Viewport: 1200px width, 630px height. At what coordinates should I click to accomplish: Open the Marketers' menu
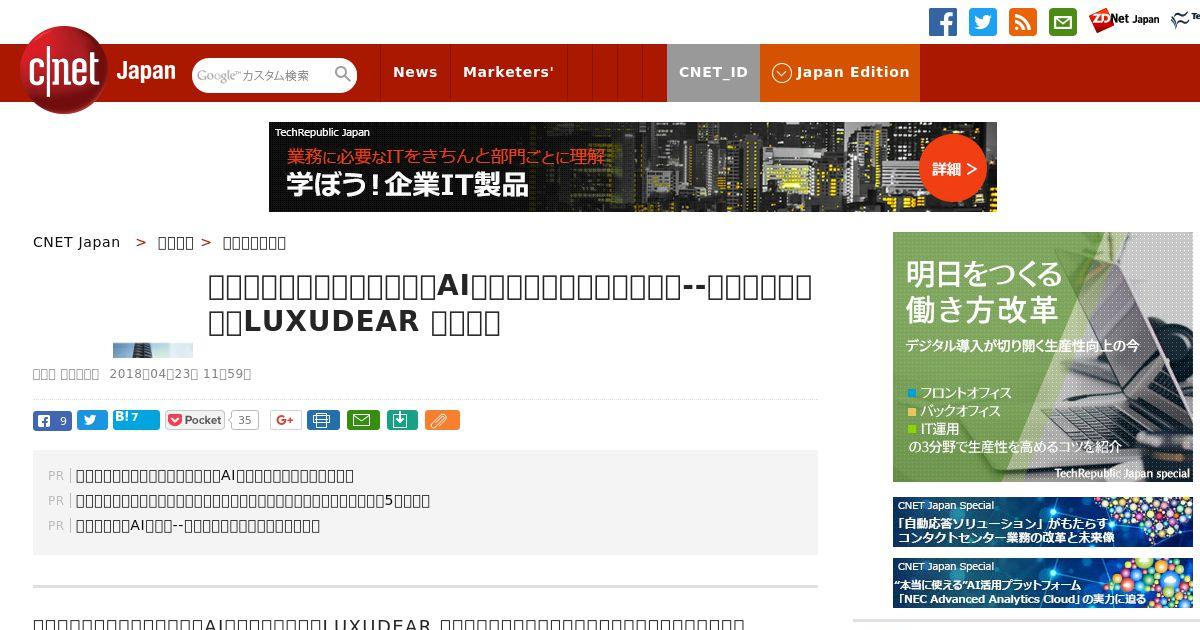(x=508, y=72)
